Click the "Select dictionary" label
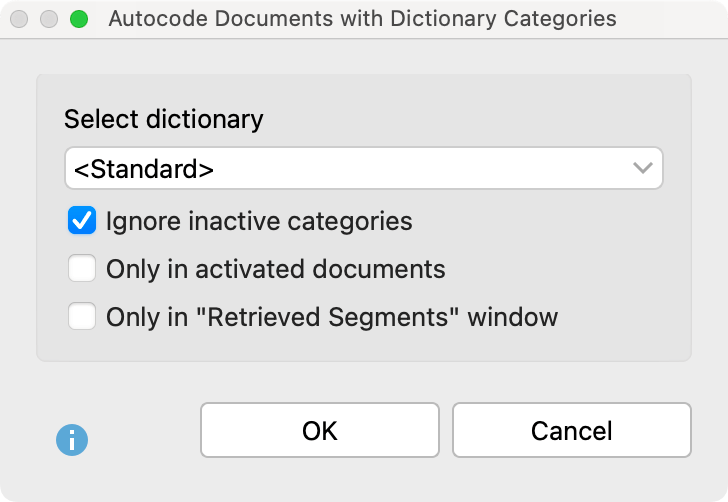Image resolution: width=728 pixels, height=502 pixels. (x=163, y=119)
